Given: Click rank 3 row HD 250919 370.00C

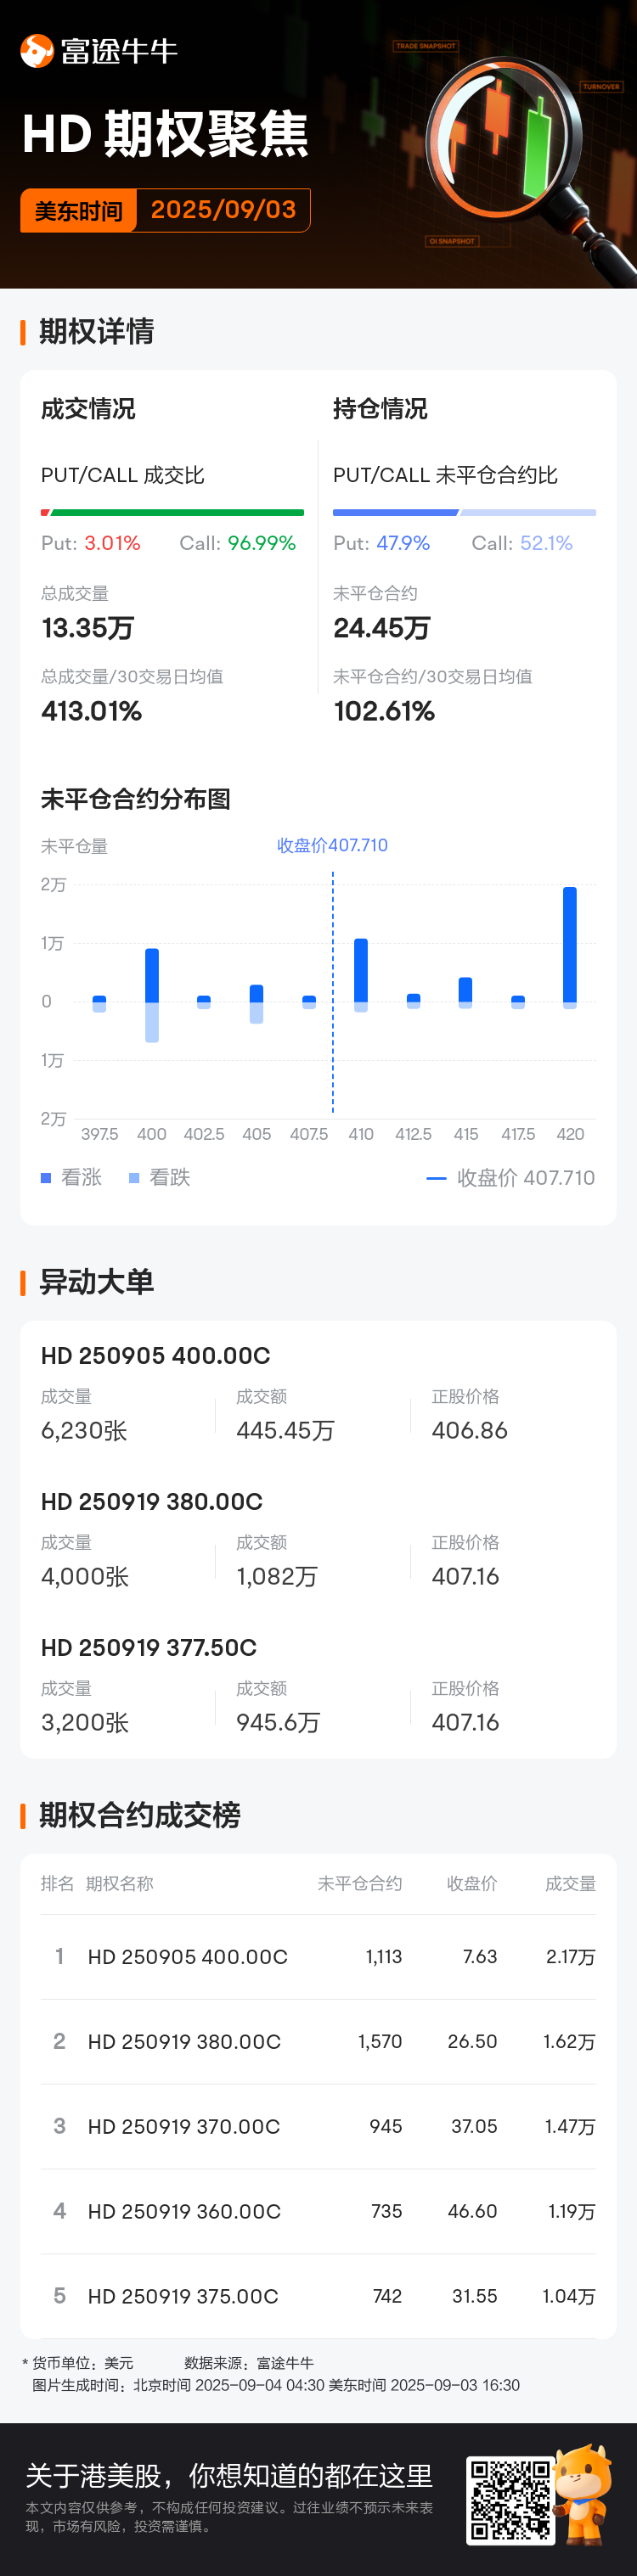Looking at the screenshot, I should pos(318,2127).
